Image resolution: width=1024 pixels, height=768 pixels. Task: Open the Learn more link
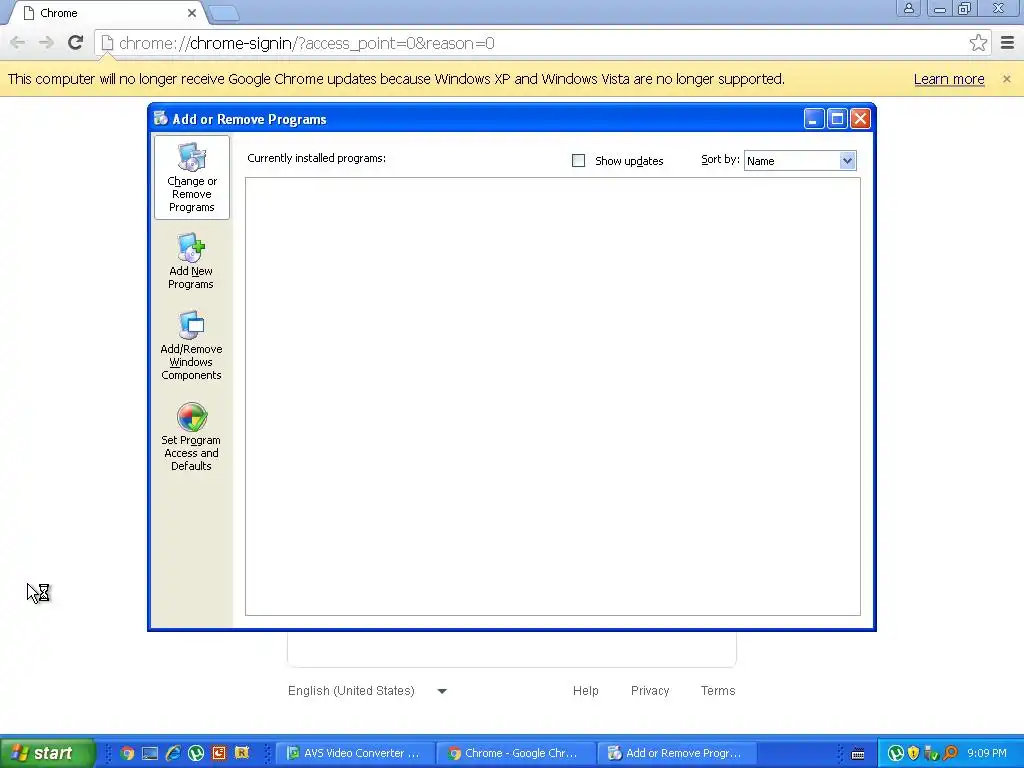(949, 79)
